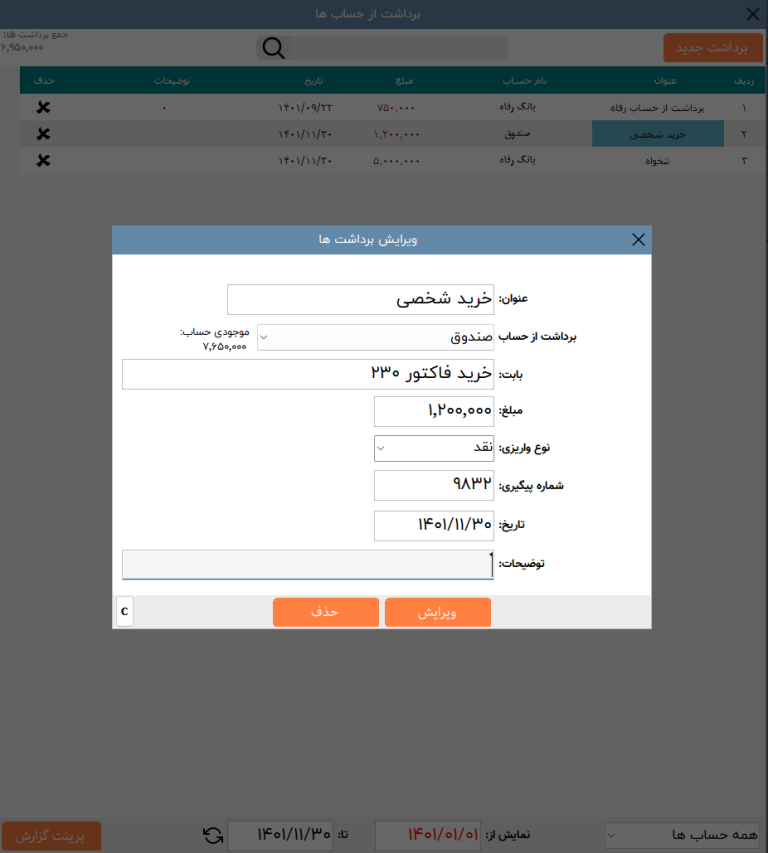Open the برداشت از حساب dropdown showing صندوق
Viewport: 768px width, 853px height.
(375, 337)
